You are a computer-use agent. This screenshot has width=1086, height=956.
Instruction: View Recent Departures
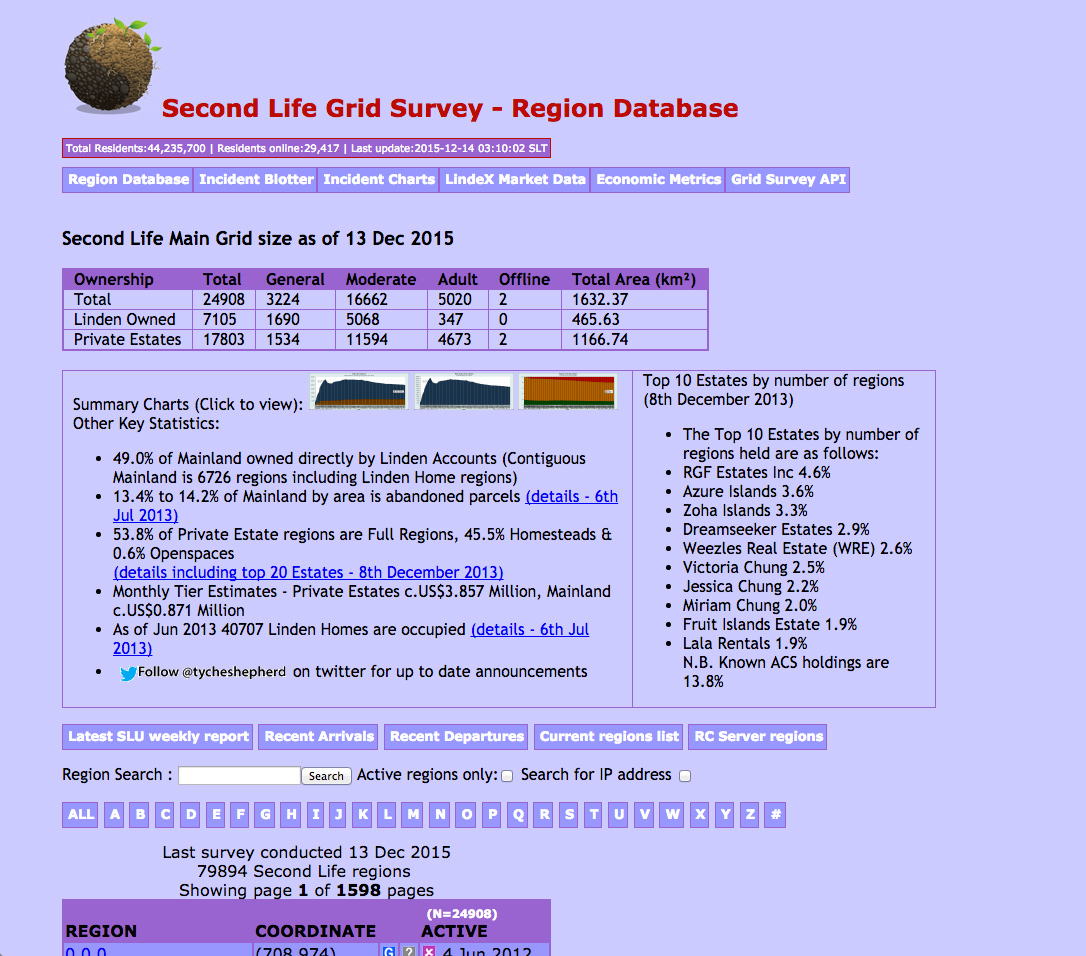456,737
